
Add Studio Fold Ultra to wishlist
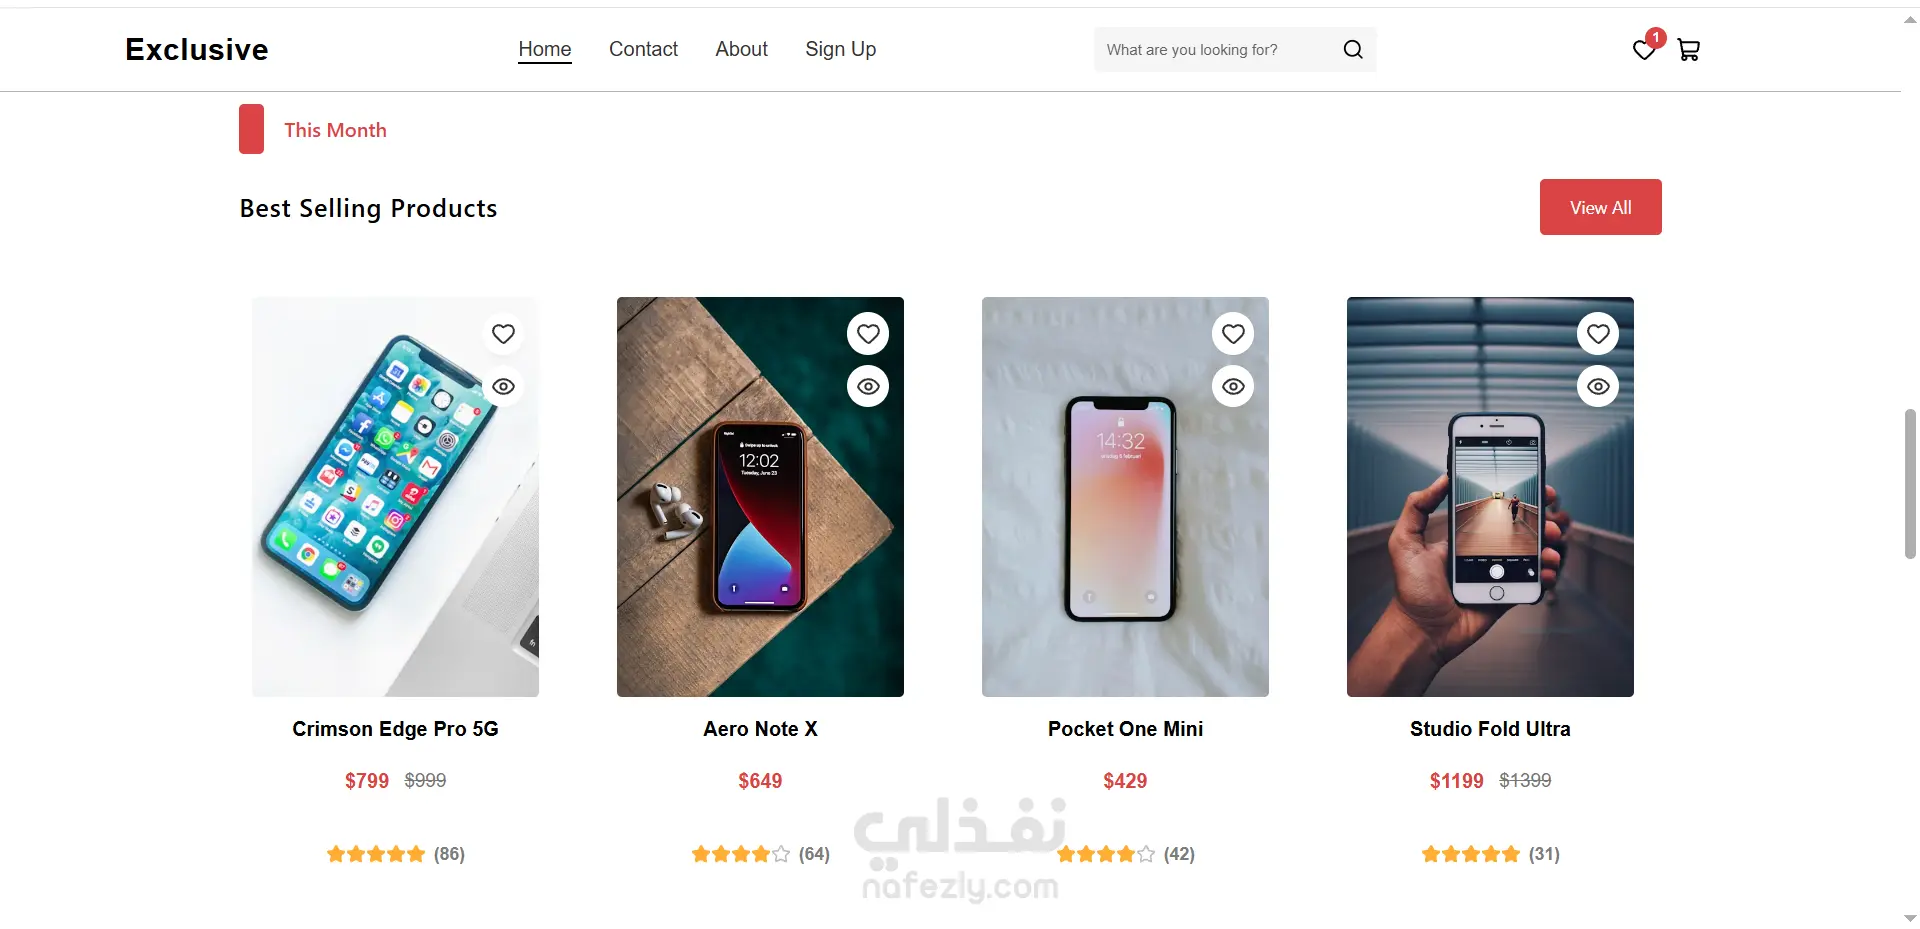(x=1598, y=333)
